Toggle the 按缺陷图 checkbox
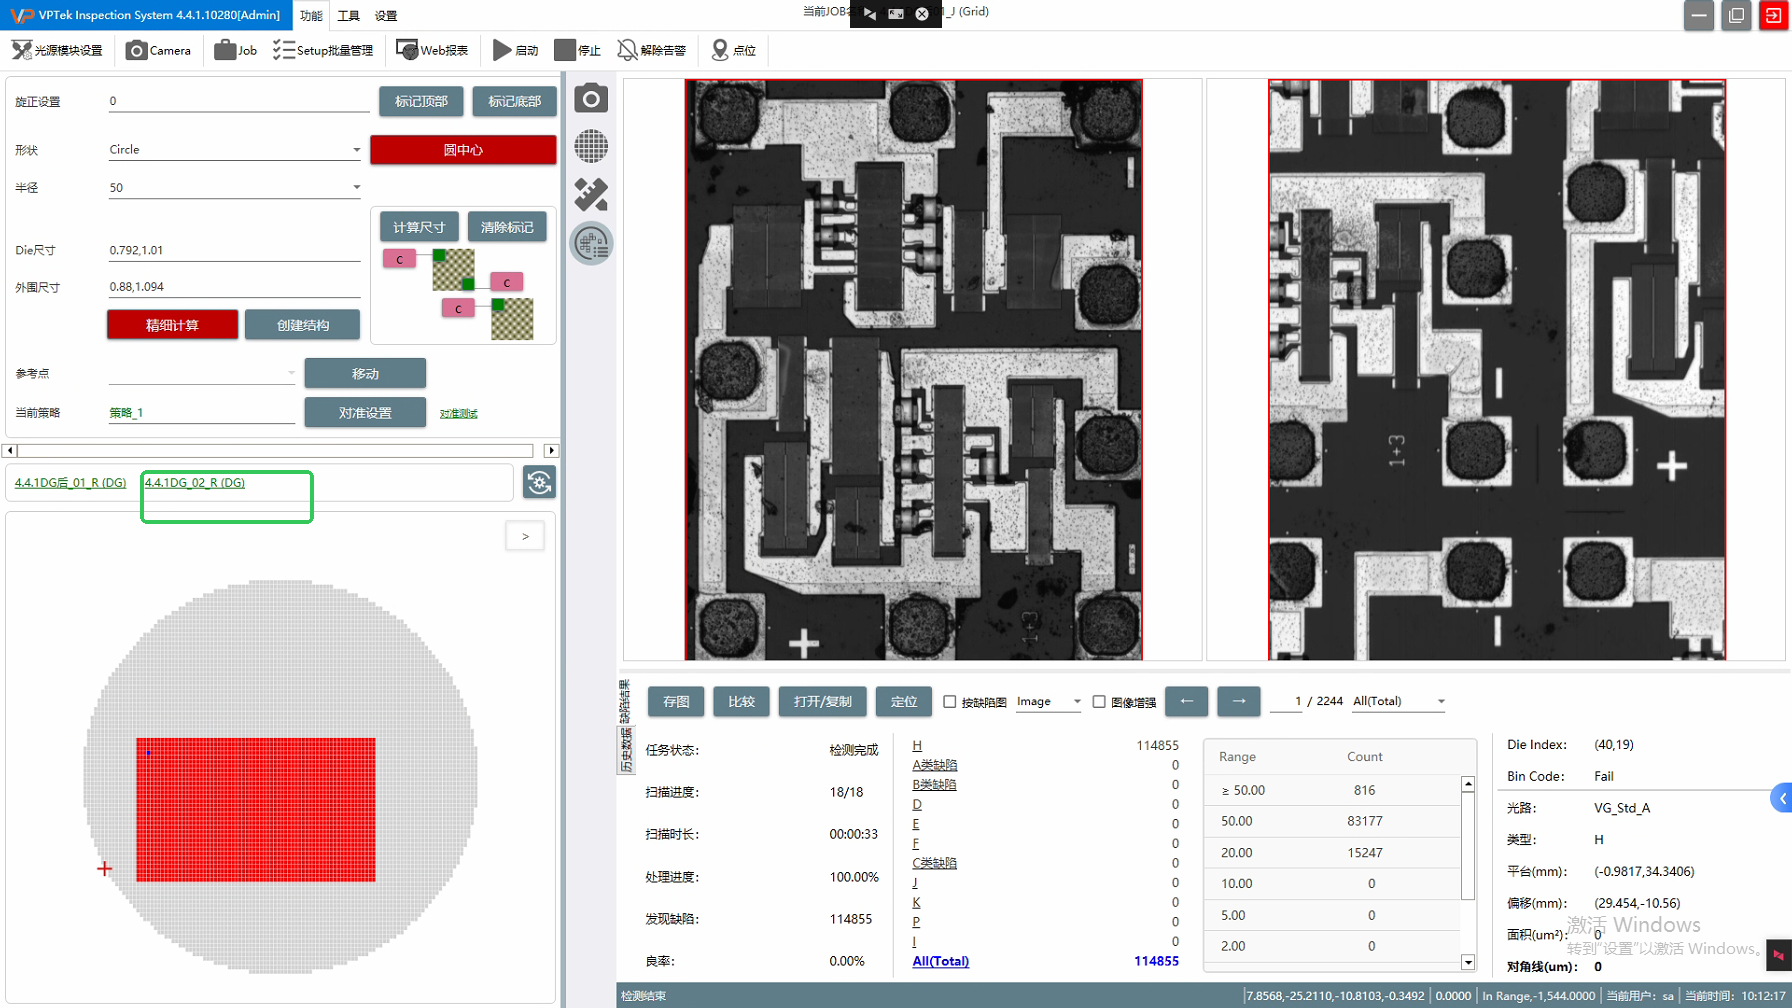 [x=950, y=702]
